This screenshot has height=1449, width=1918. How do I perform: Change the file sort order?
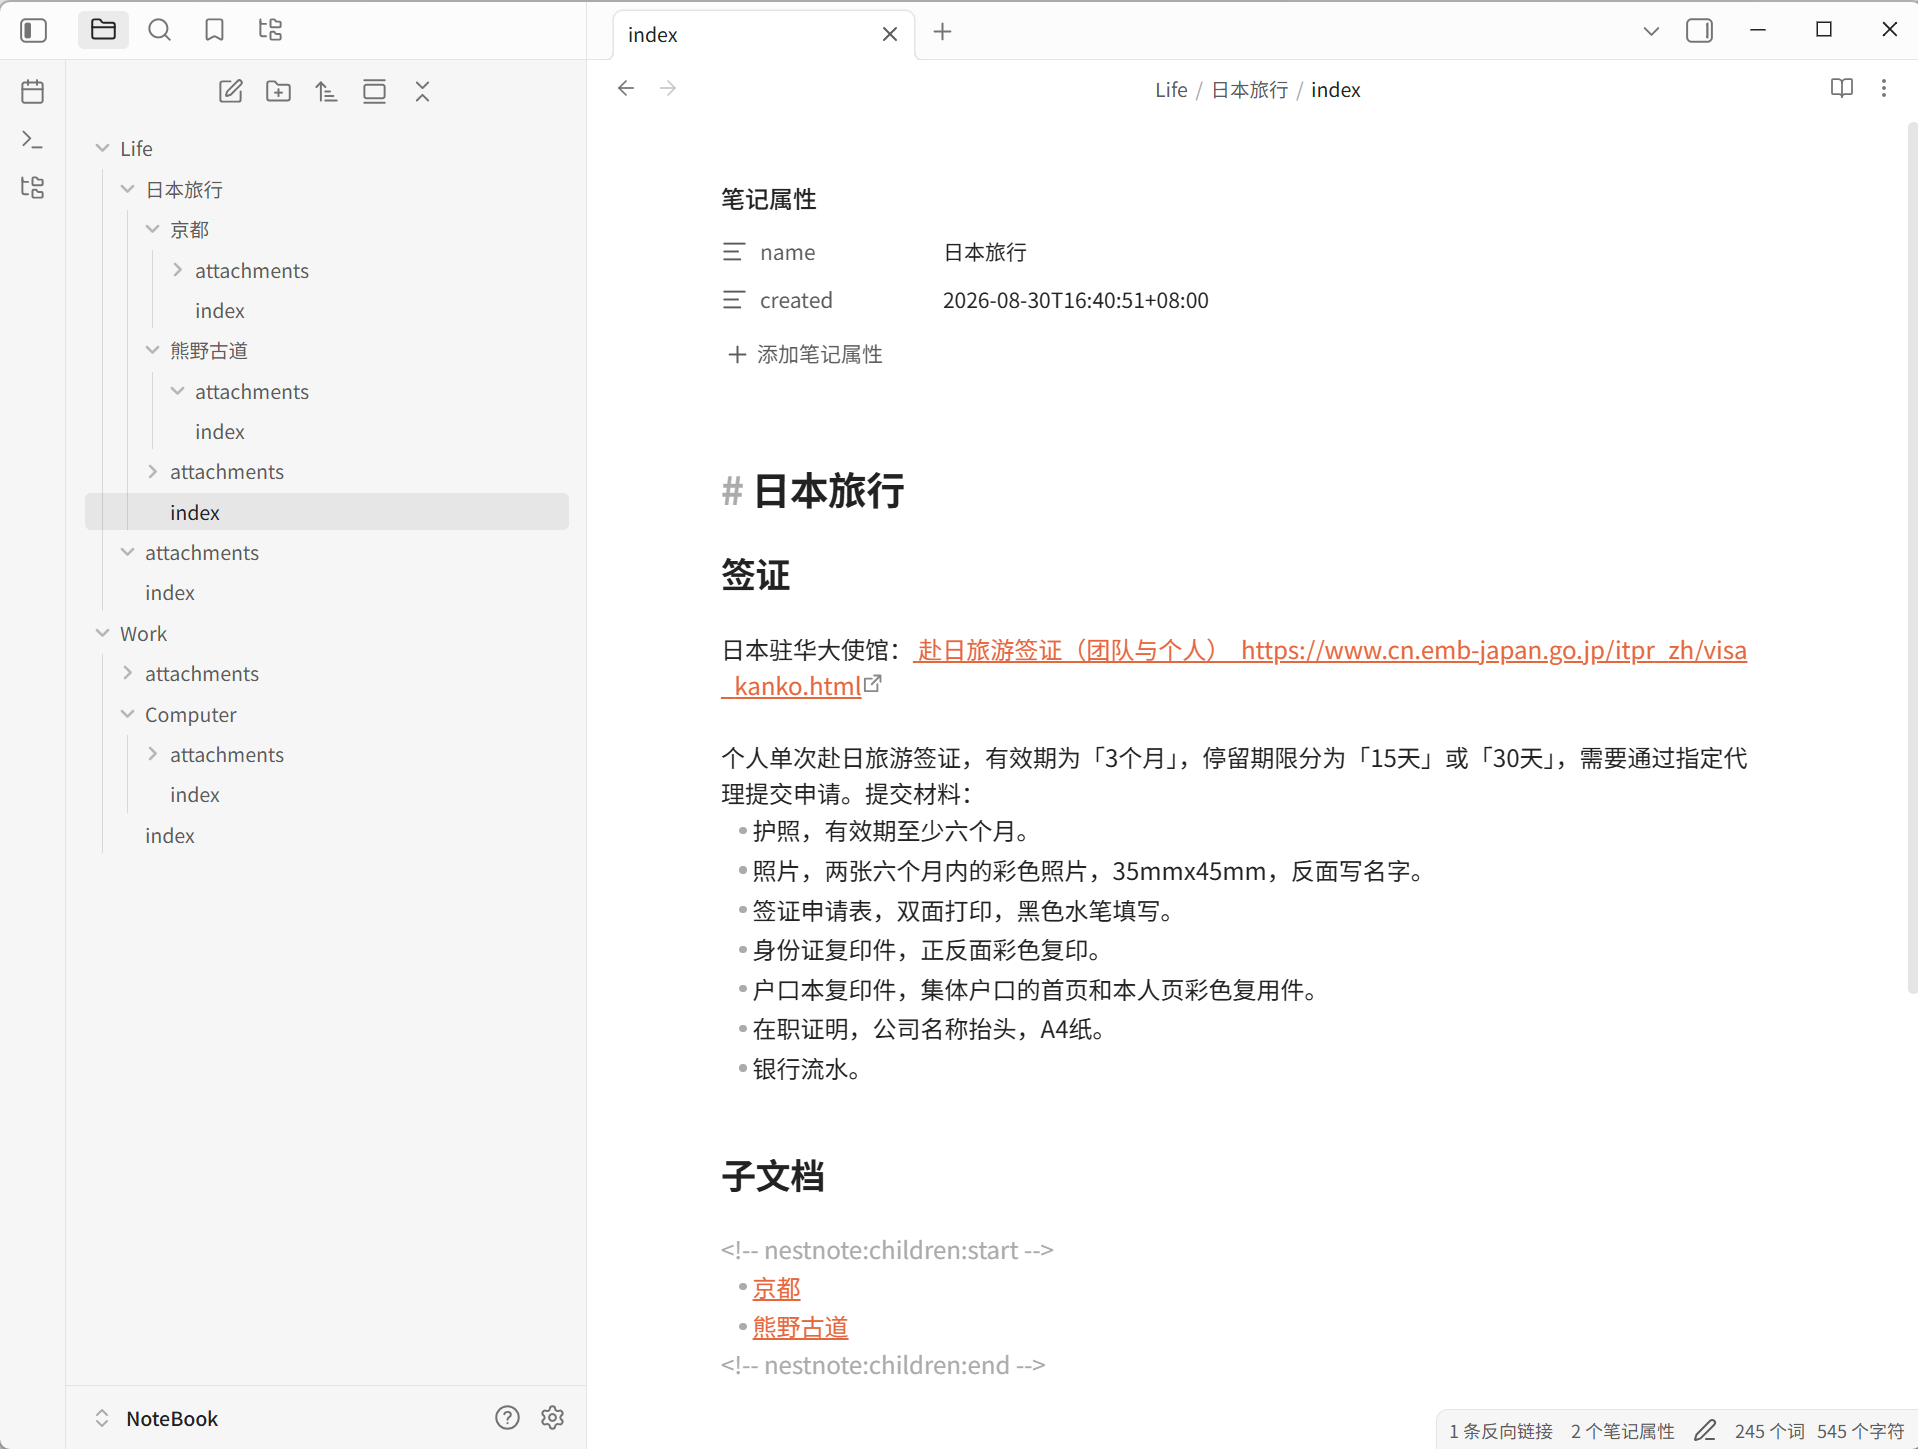click(x=327, y=92)
